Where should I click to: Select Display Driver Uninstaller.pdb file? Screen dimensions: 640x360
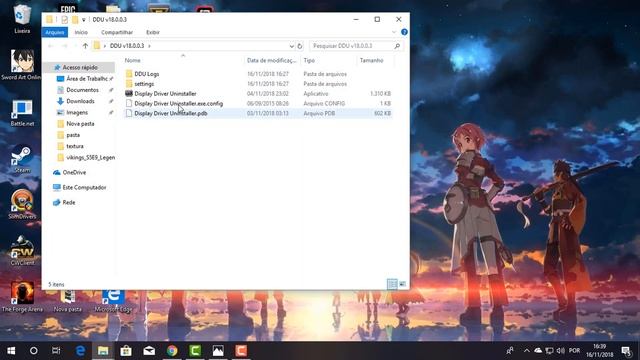(171, 113)
